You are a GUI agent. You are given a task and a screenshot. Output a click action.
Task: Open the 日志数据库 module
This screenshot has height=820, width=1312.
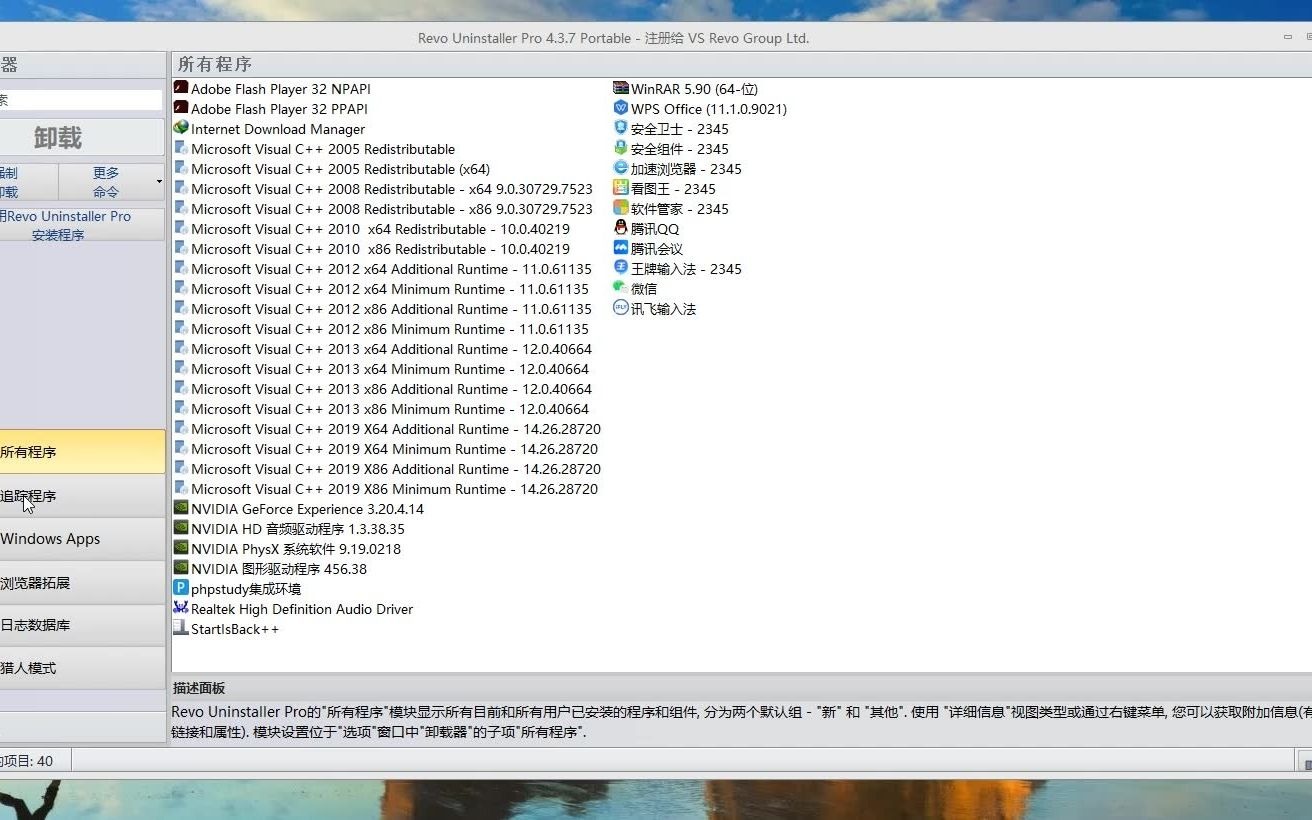[82, 625]
